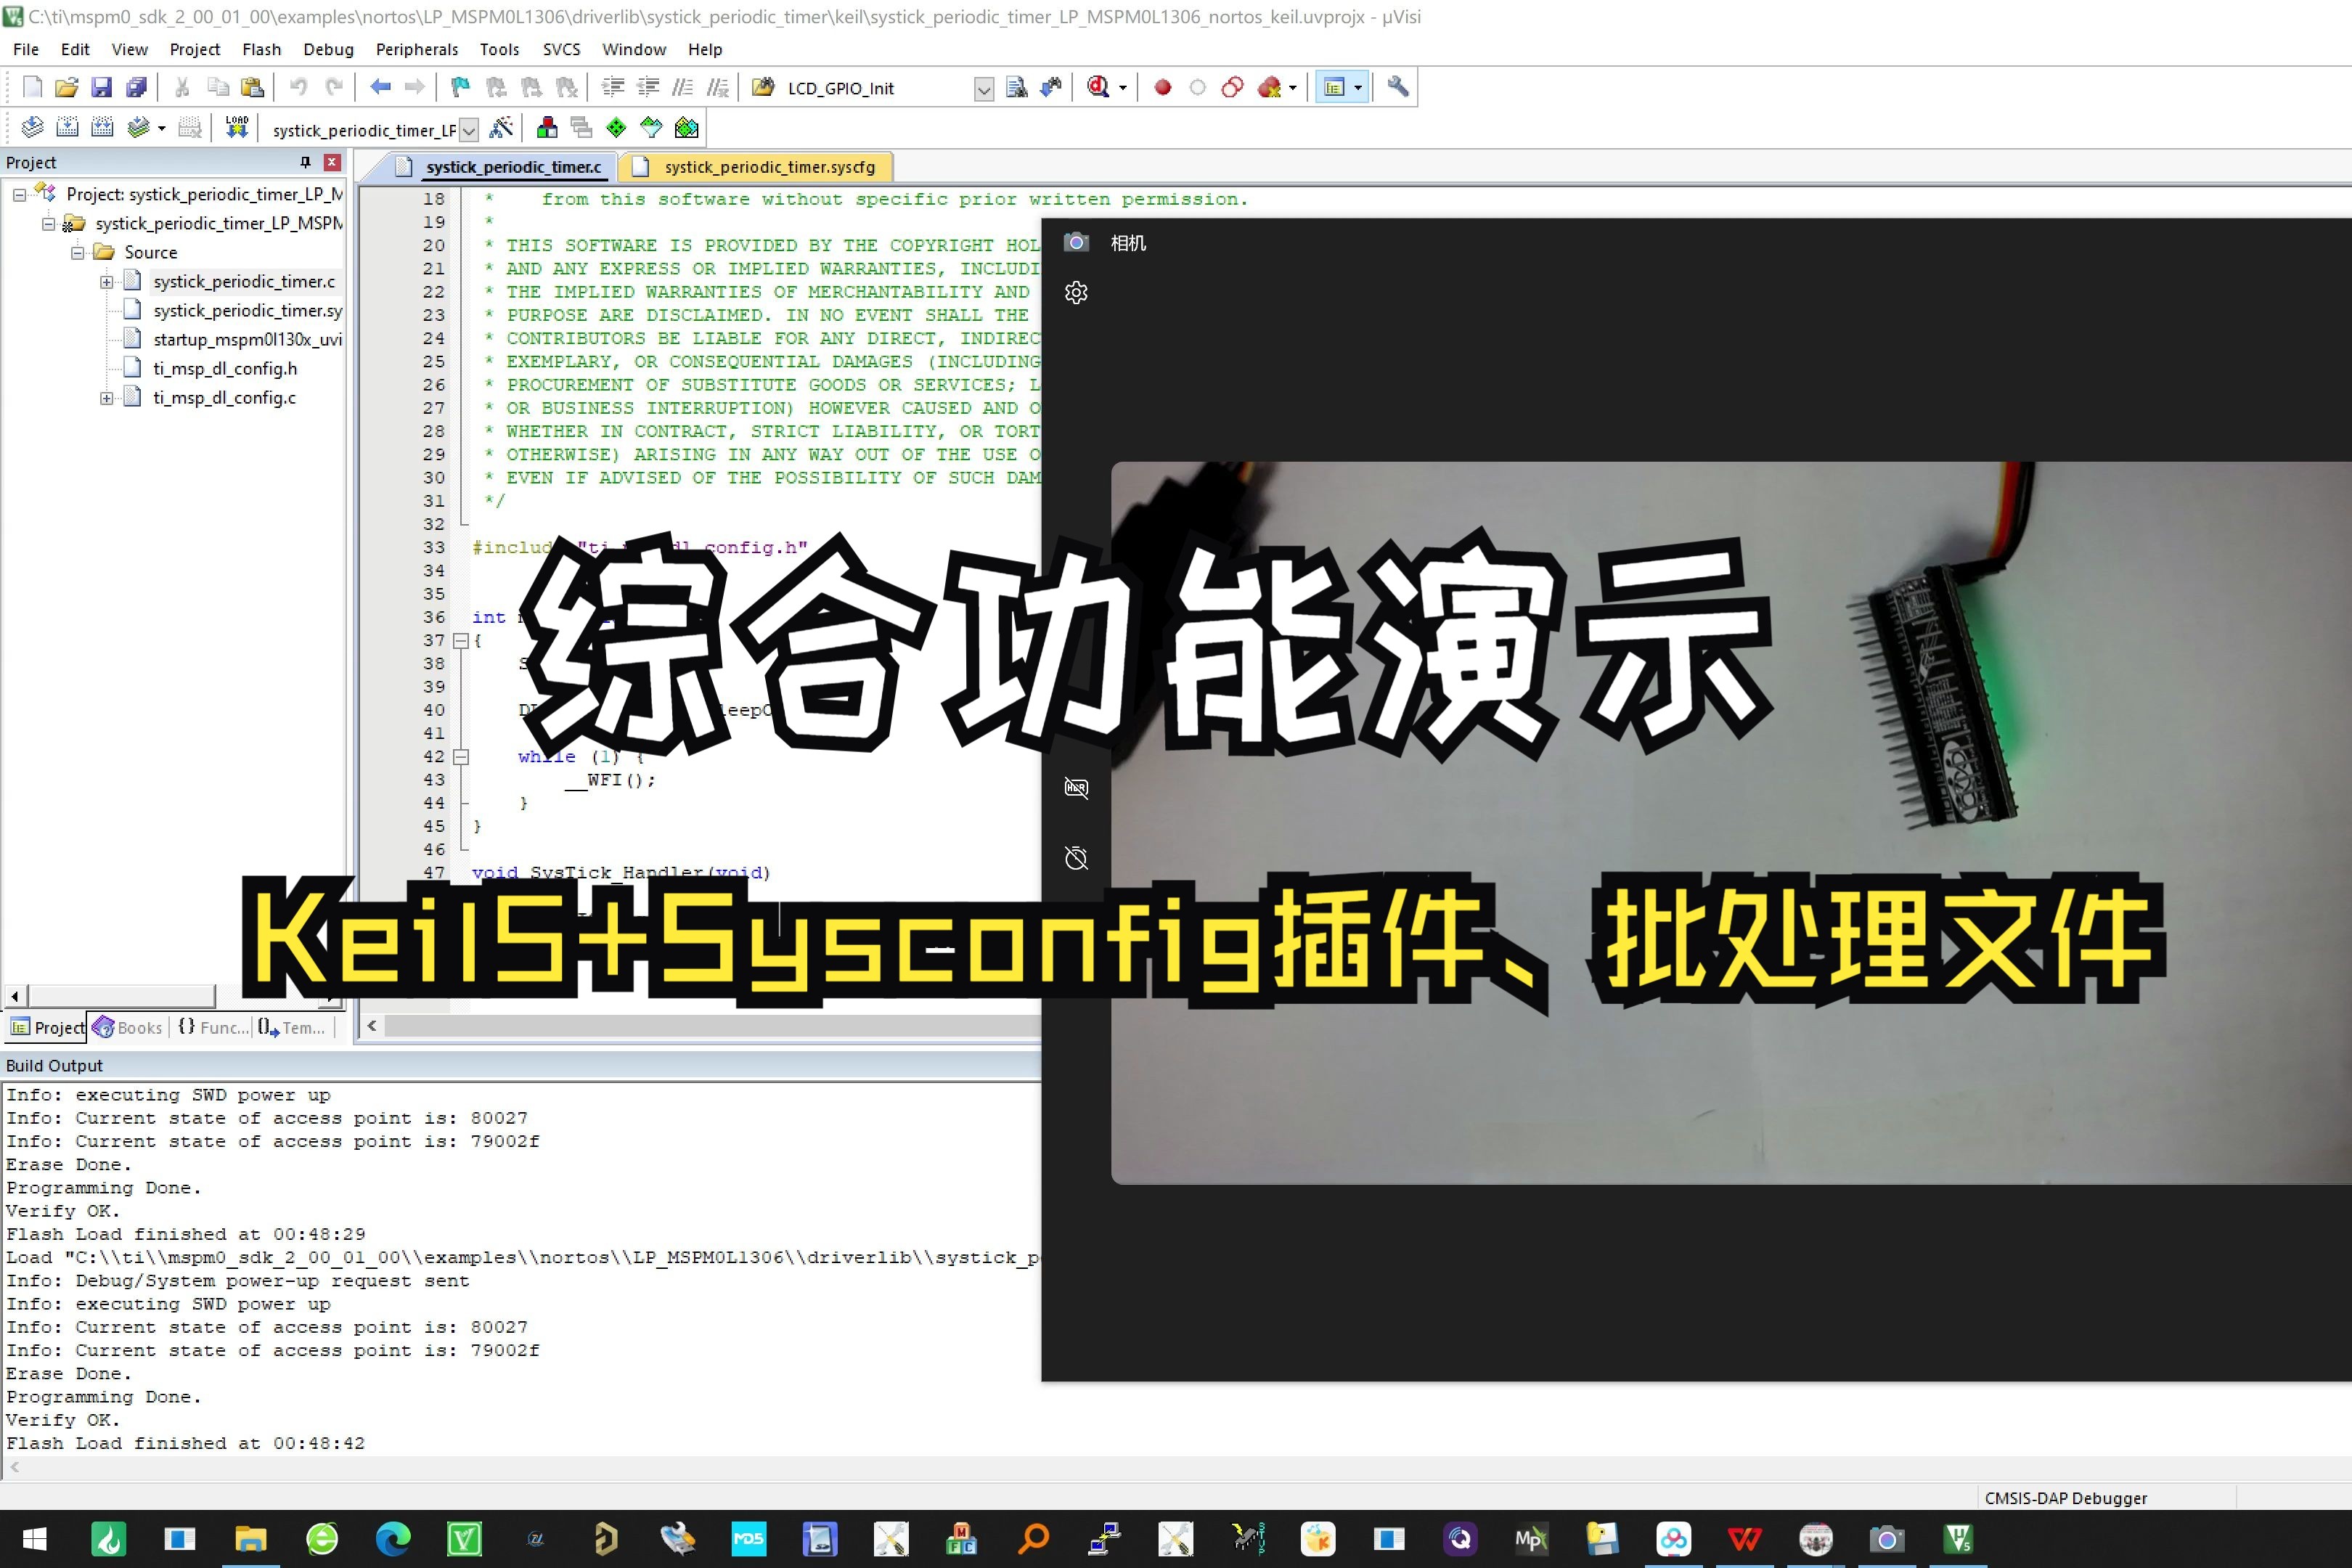This screenshot has height=1568, width=2352.
Task: Navigate backwards with the blue arrow
Action: click(380, 87)
